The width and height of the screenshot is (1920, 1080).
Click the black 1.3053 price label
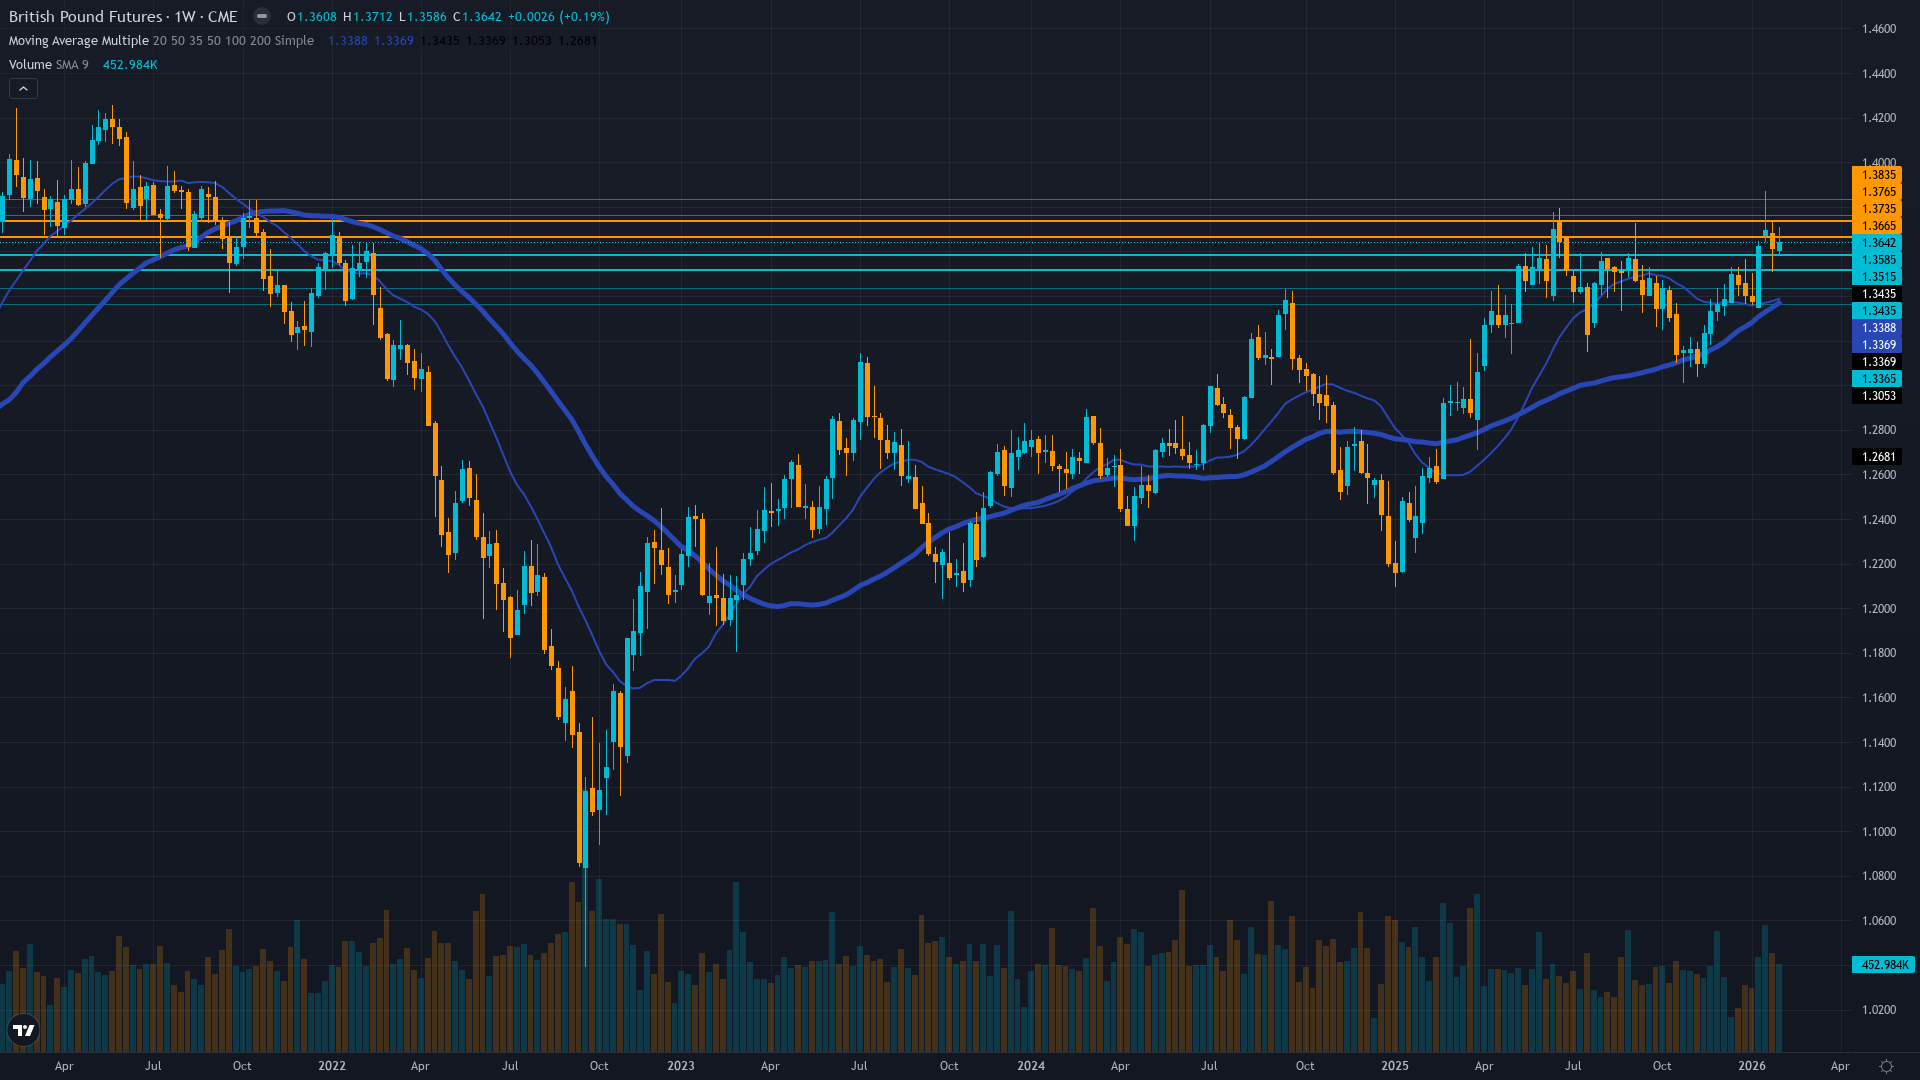[1879, 396]
